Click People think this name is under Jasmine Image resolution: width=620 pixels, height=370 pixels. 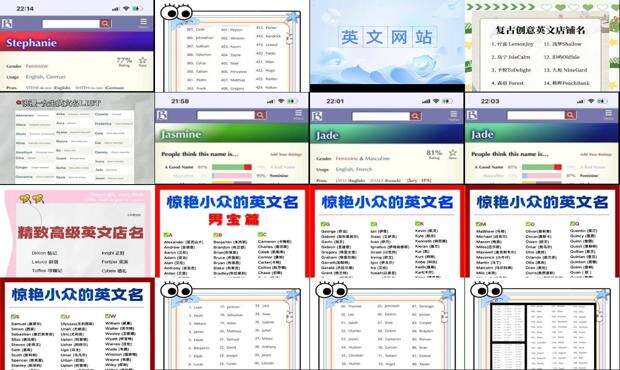[200, 154]
